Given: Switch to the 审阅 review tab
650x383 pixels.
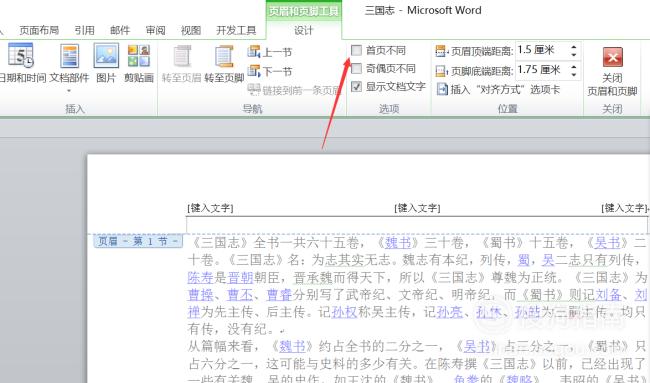Looking at the screenshot, I should [155, 30].
